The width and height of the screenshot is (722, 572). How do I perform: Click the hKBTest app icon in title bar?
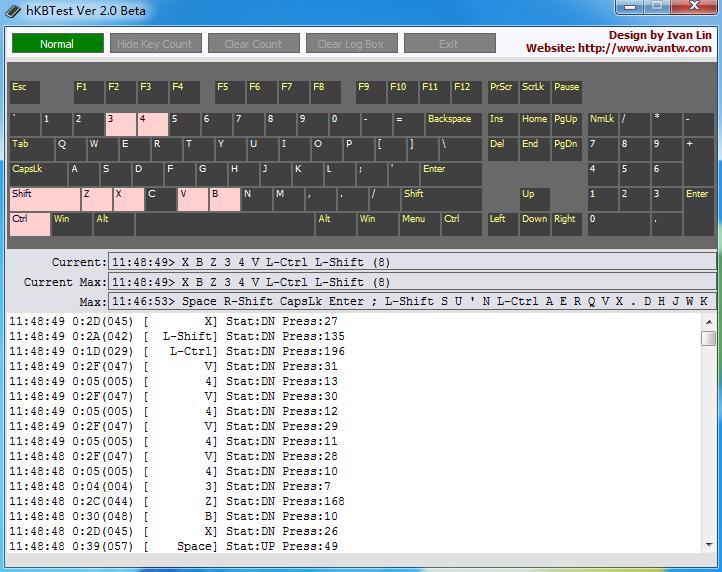(12, 11)
